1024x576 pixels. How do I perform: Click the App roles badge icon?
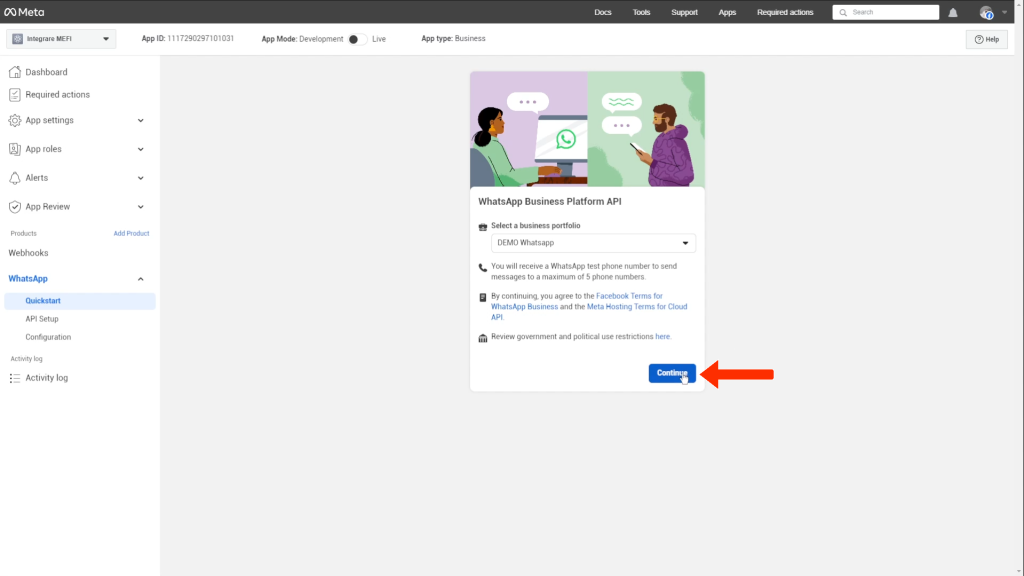click(14, 149)
